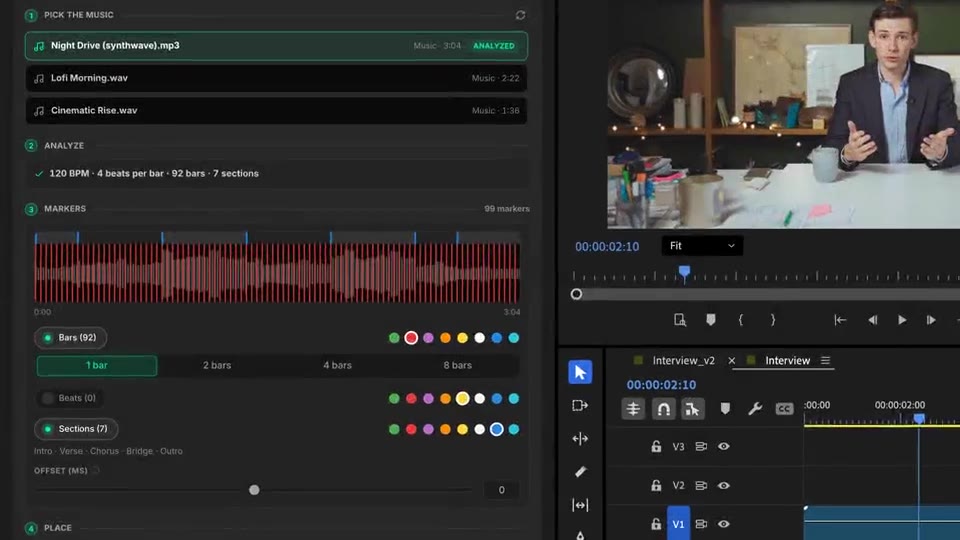Pick cyan color for Bars markers
The image size is (960, 540).
[x=514, y=338]
